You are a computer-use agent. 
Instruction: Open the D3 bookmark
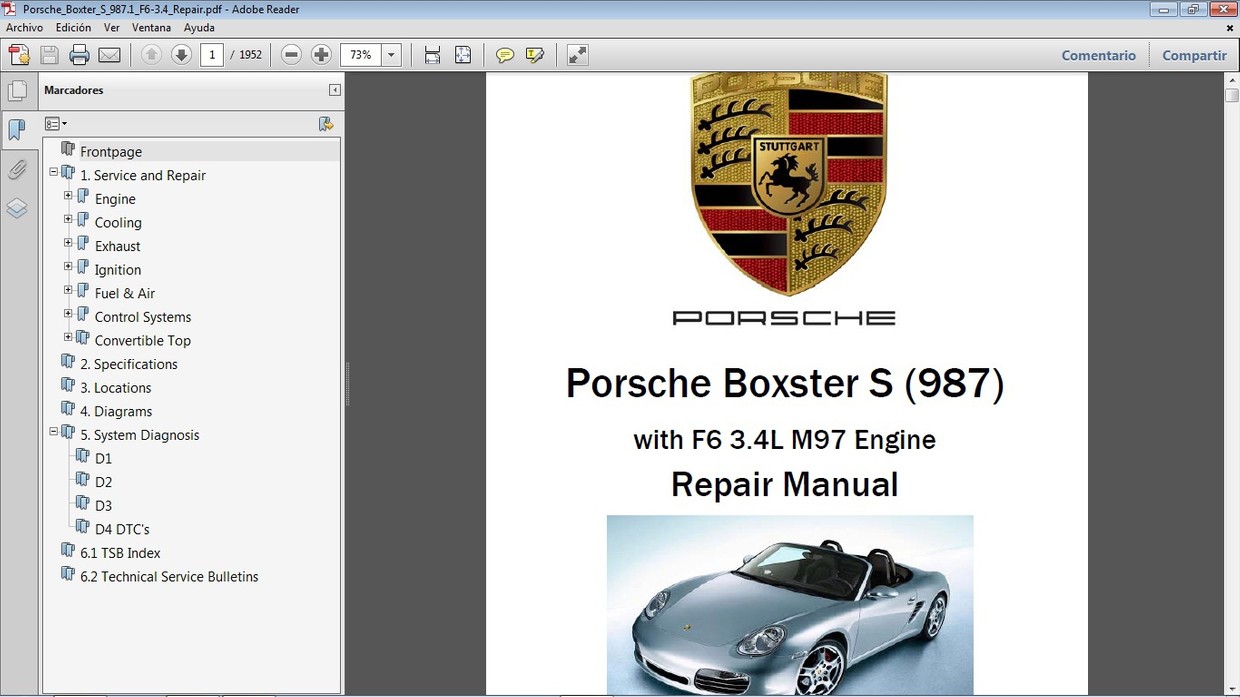(x=103, y=506)
